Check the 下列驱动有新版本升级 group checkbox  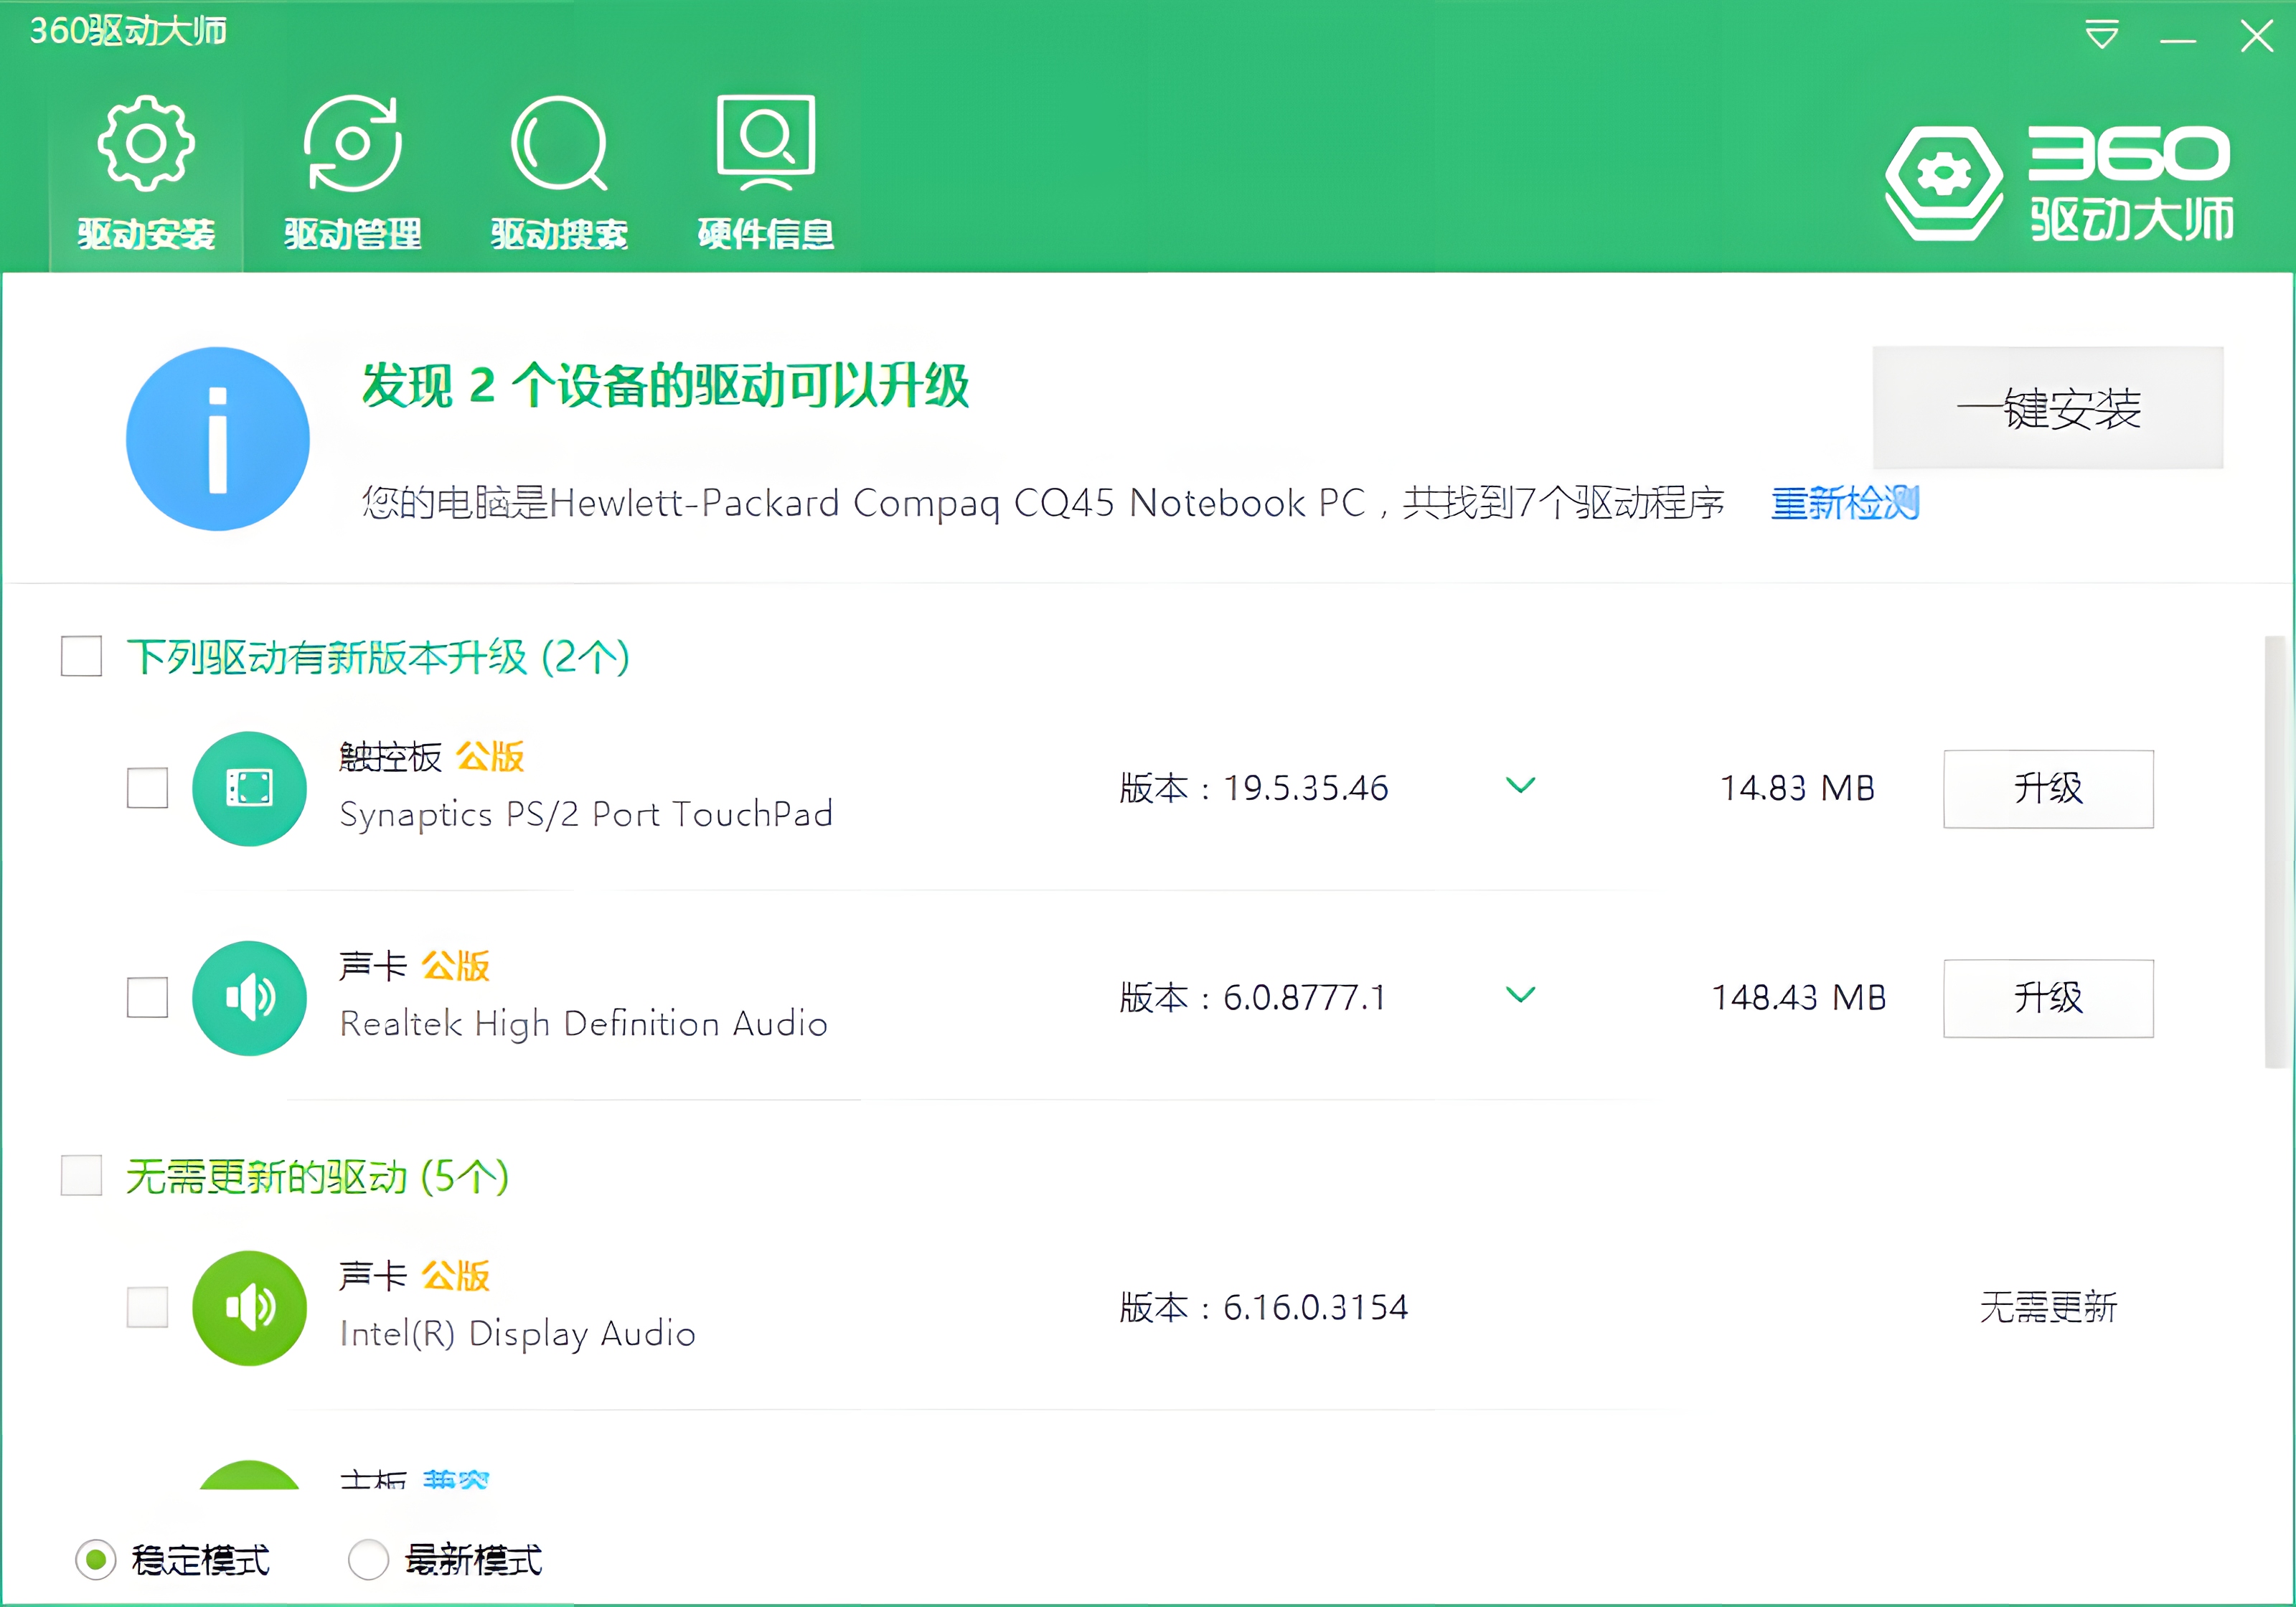tap(81, 656)
